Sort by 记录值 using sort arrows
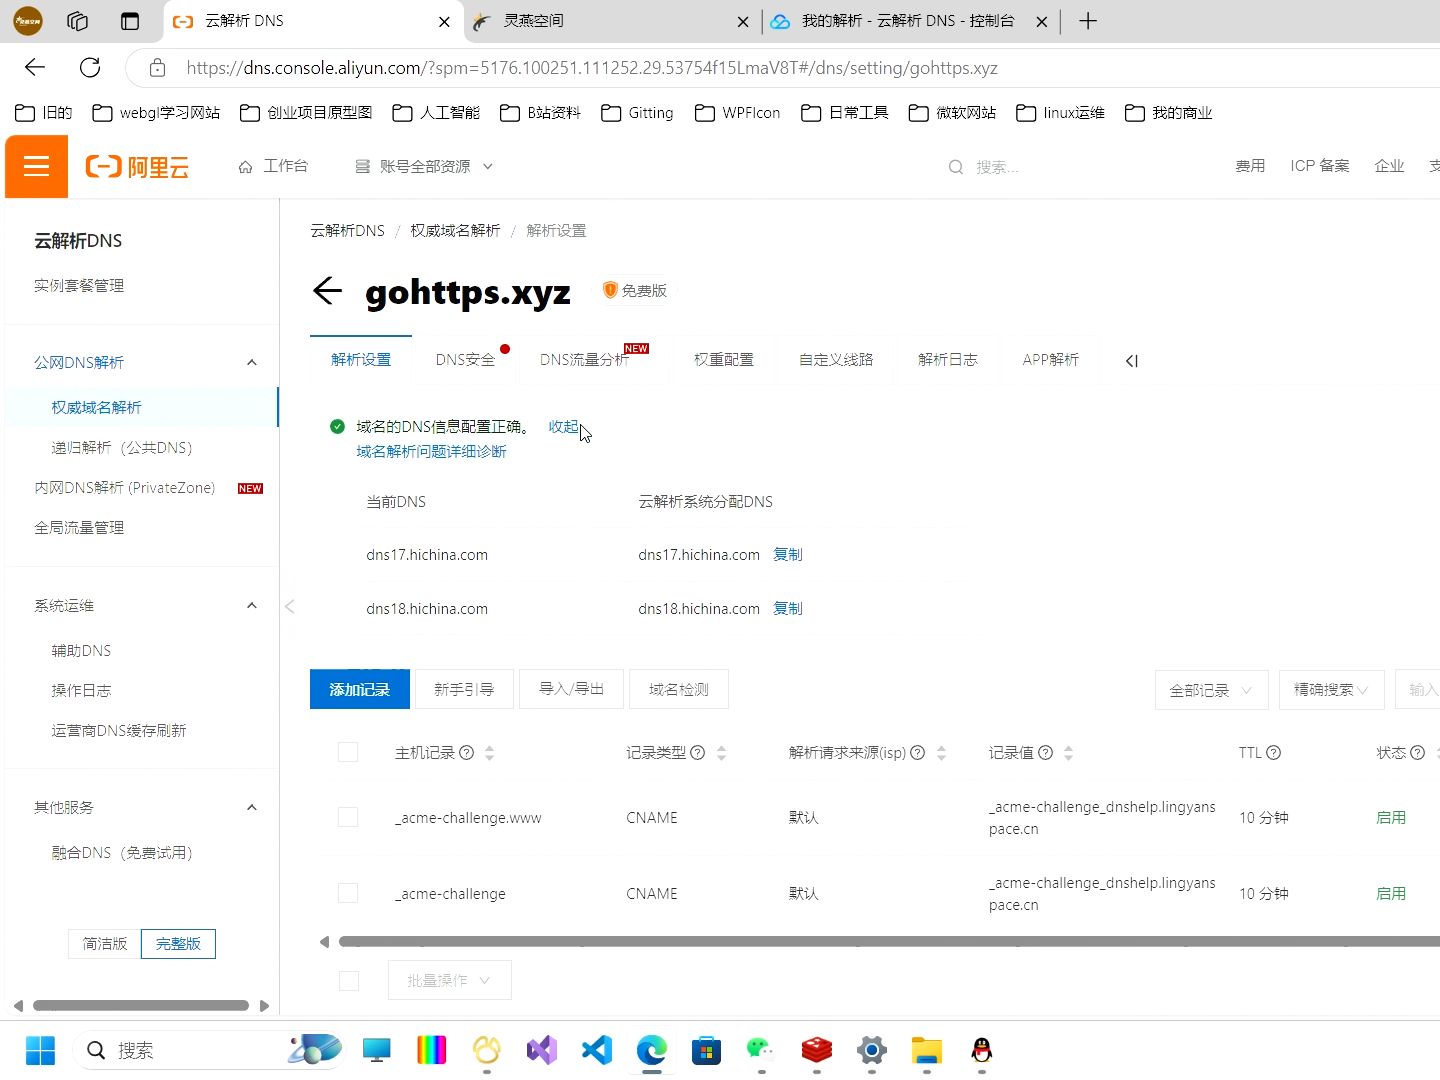The width and height of the screenshot is (1440, 1080). (x=1068, y=753)
